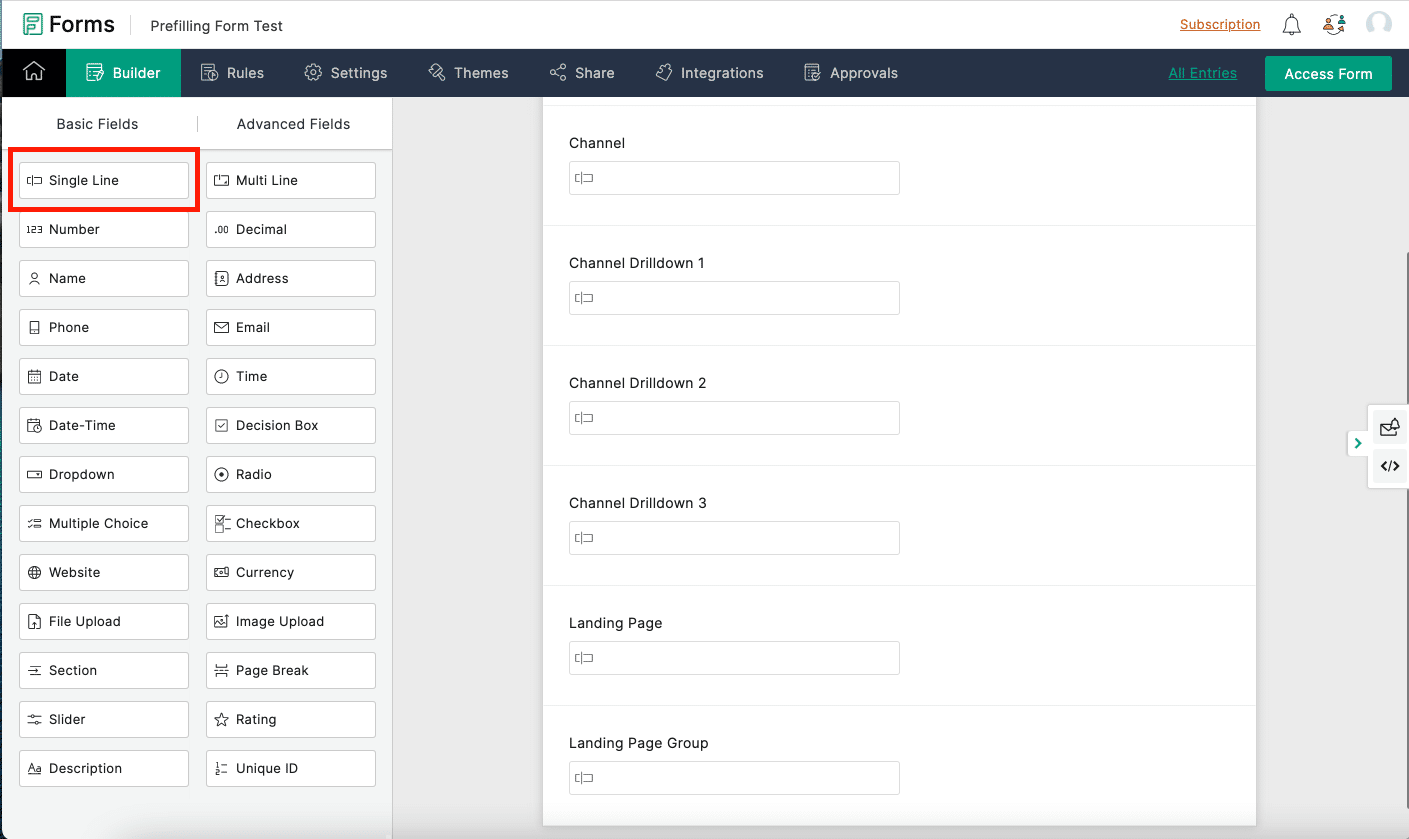Image resolution: width=1409 pixels, height=839 pixels.
Task: Add an Email field
Action: click(291, 327)
